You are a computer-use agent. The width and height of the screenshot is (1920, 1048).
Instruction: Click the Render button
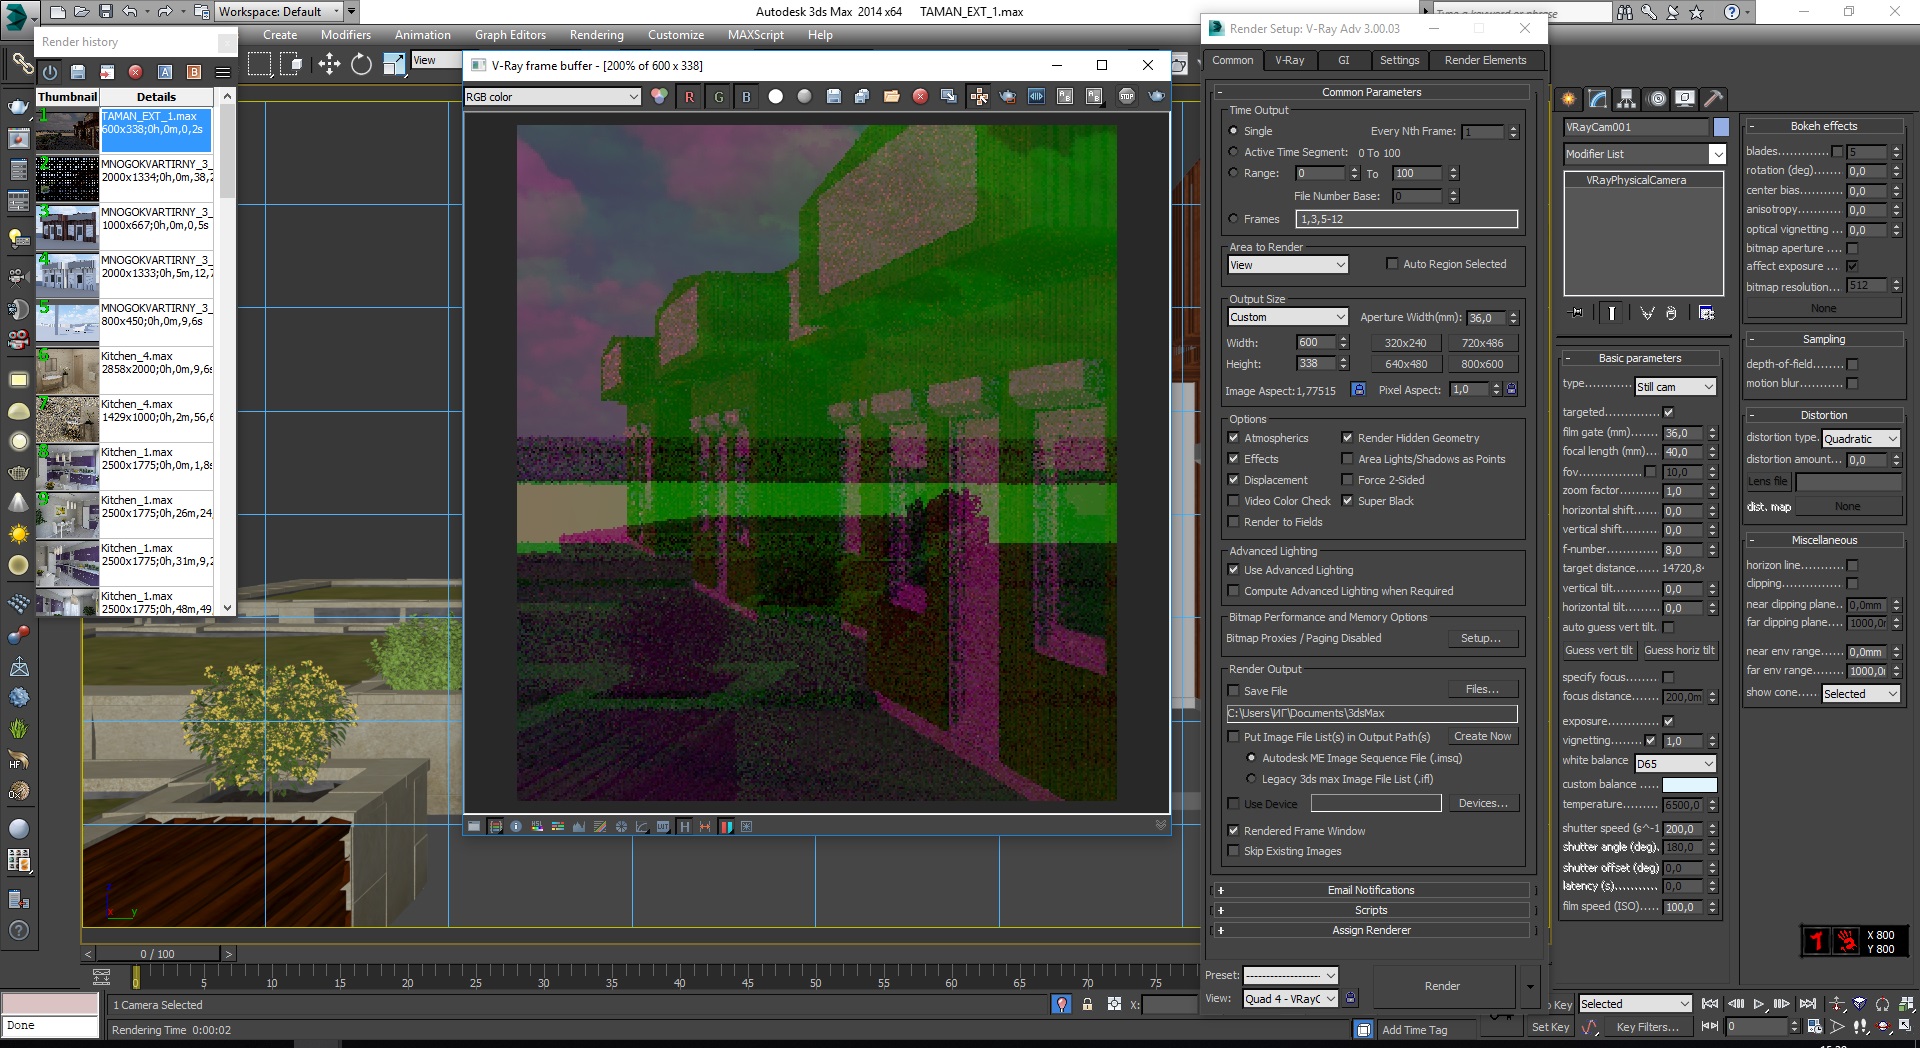1442,986
